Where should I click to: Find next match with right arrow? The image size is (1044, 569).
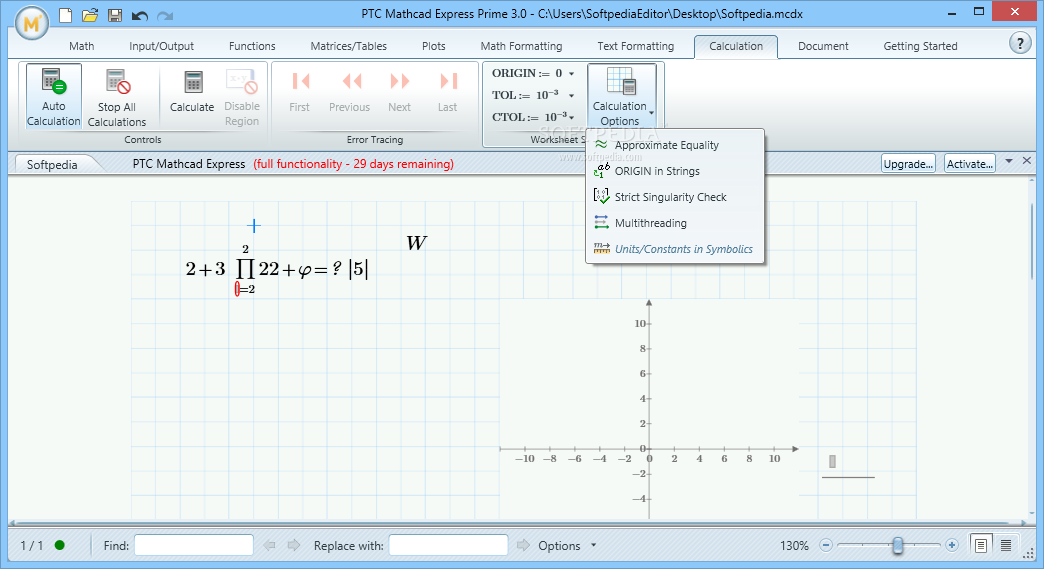[x=294, y=545]
